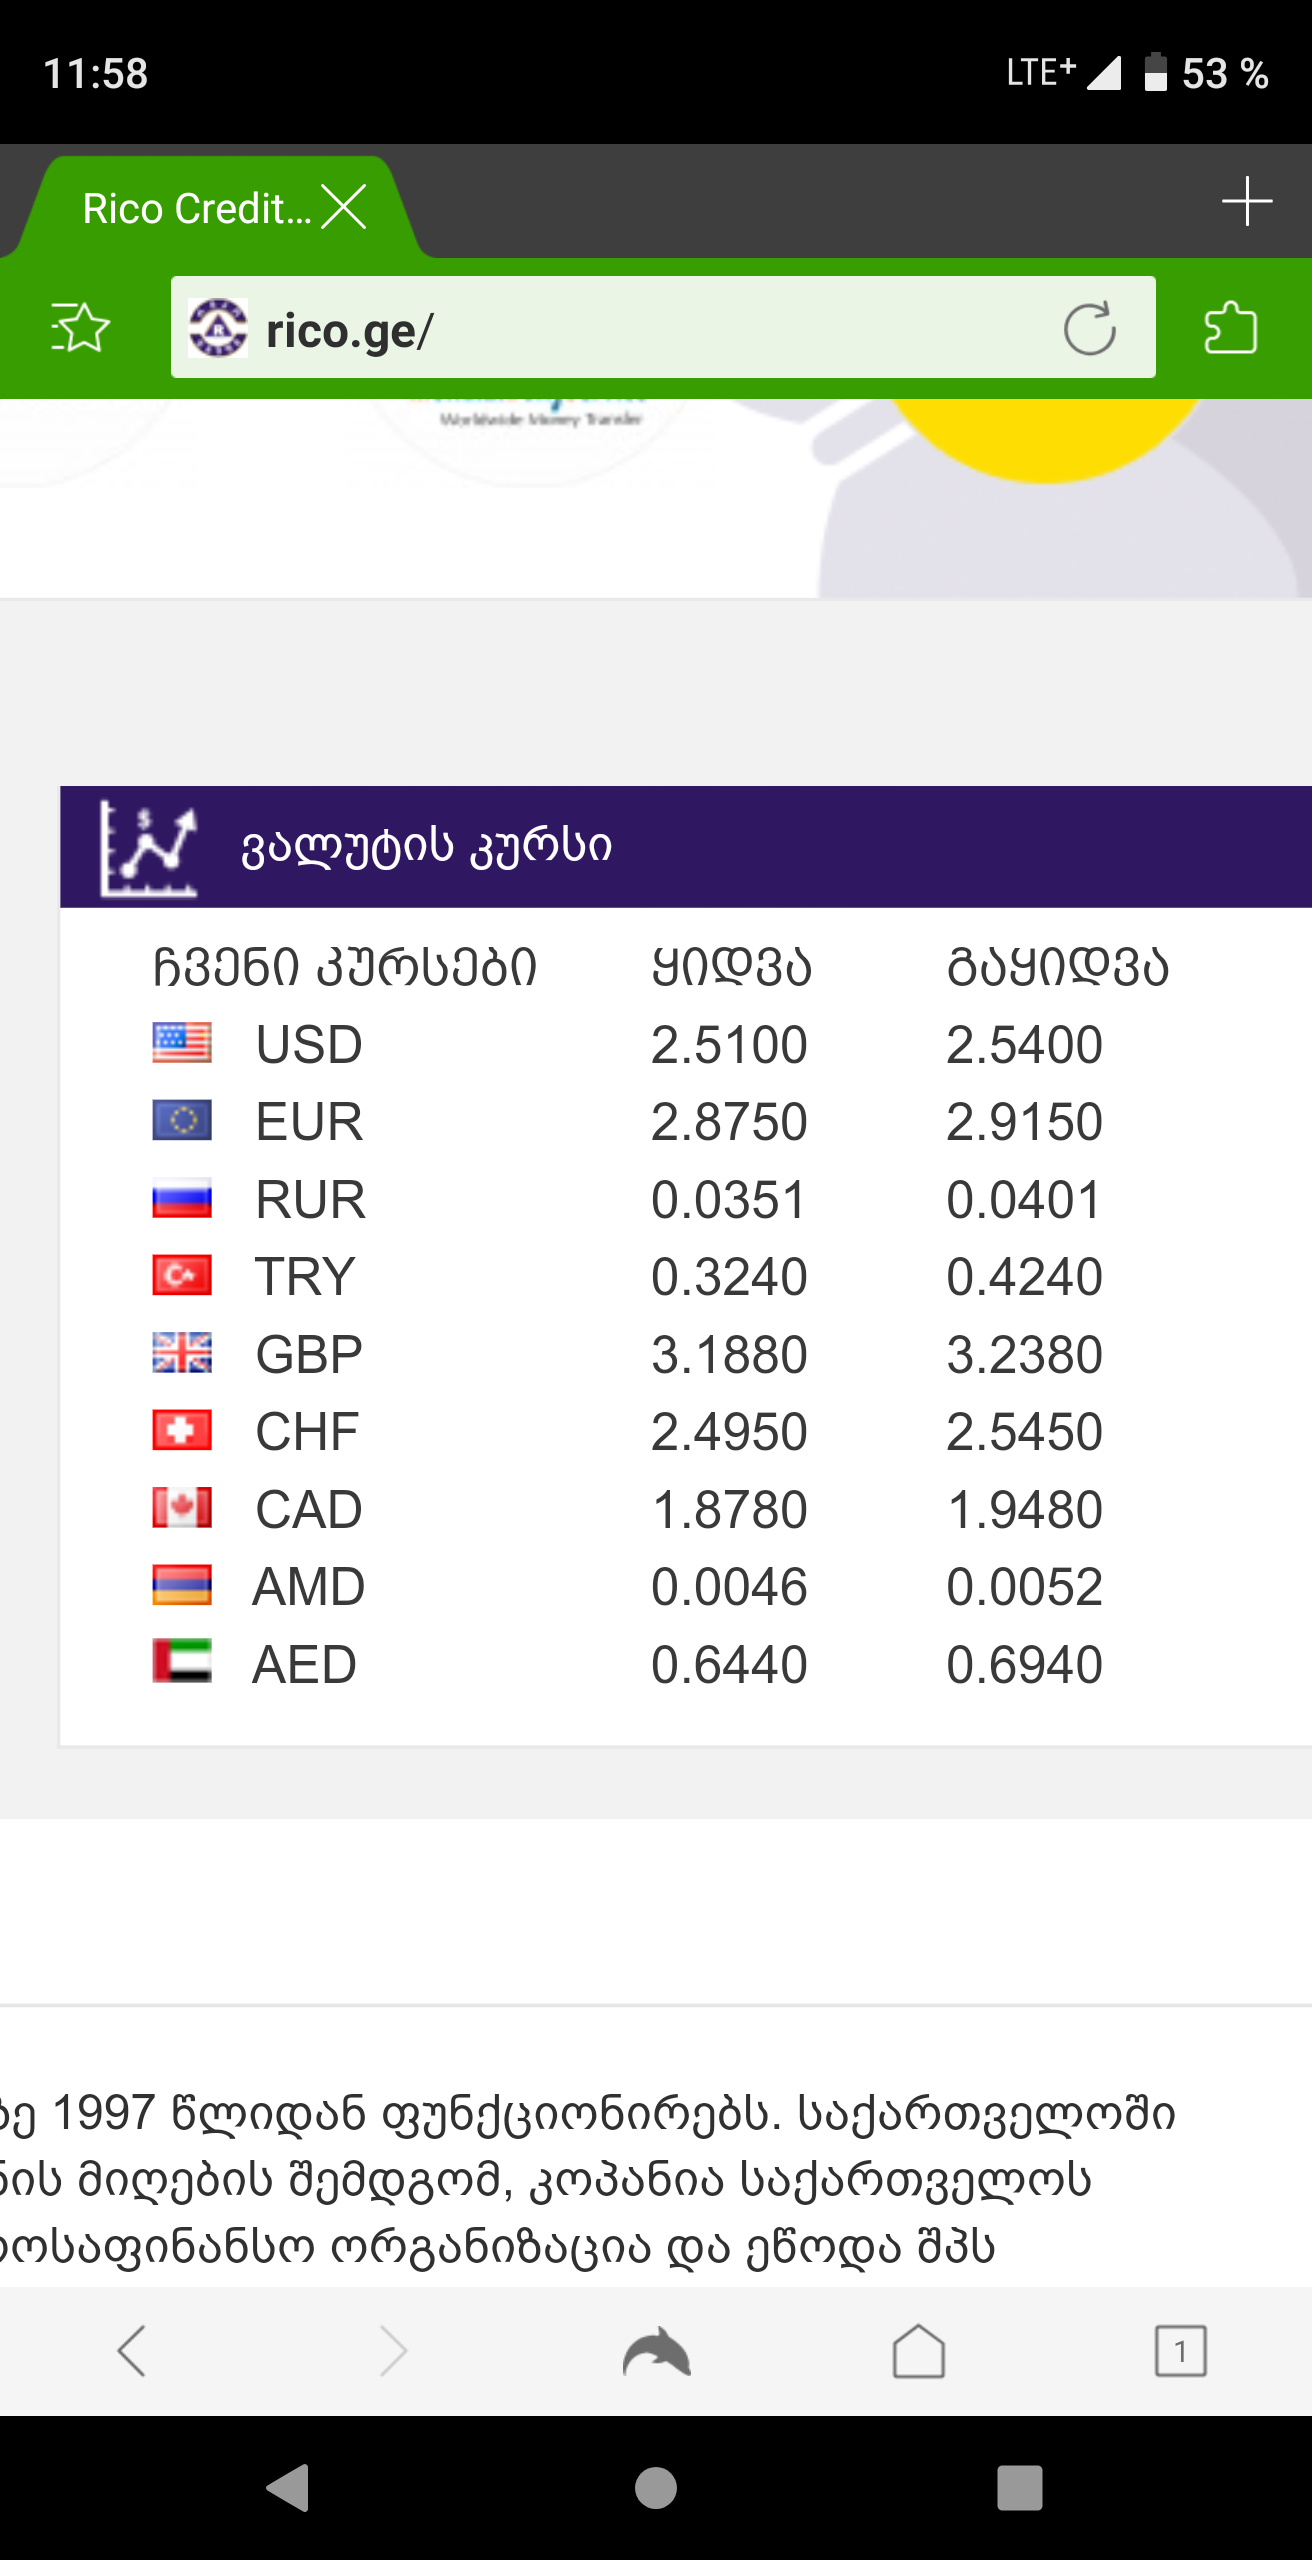This screenshot has width=1312, height=2560.
Task: Go back using browser back arrow
Action: point(132,2350)
